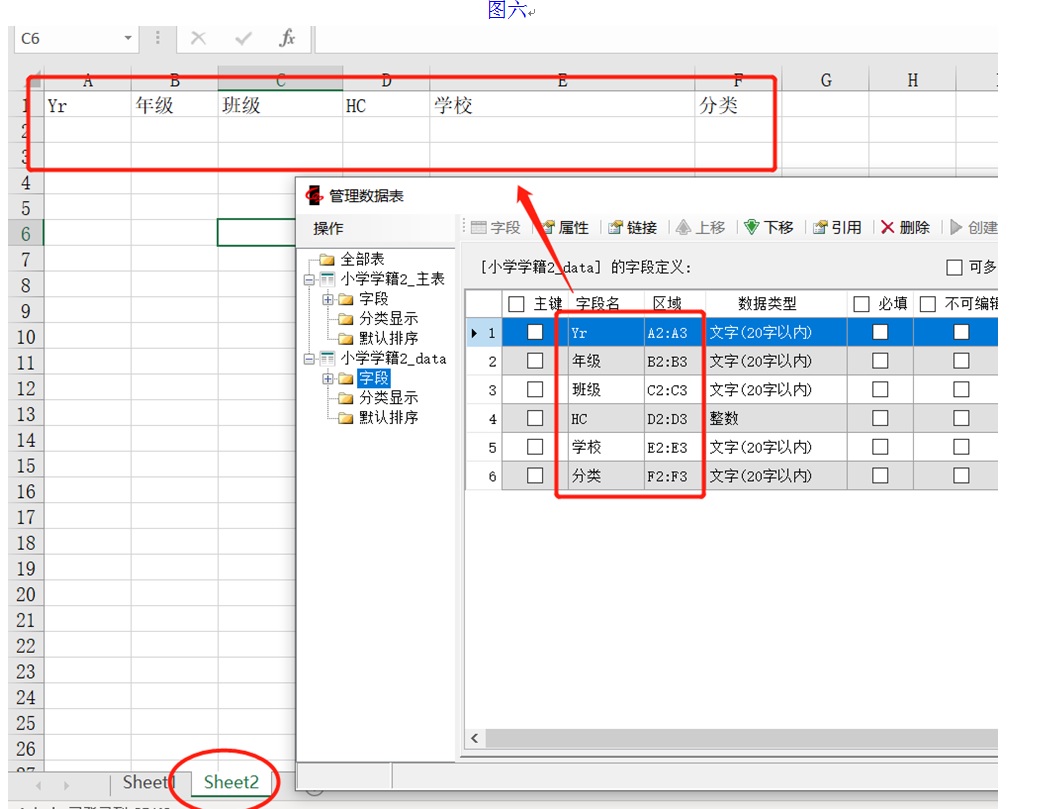Expand 字段 under 小学学籍2_主表
The image size is (1046, 809).
[x=327, y=299]
